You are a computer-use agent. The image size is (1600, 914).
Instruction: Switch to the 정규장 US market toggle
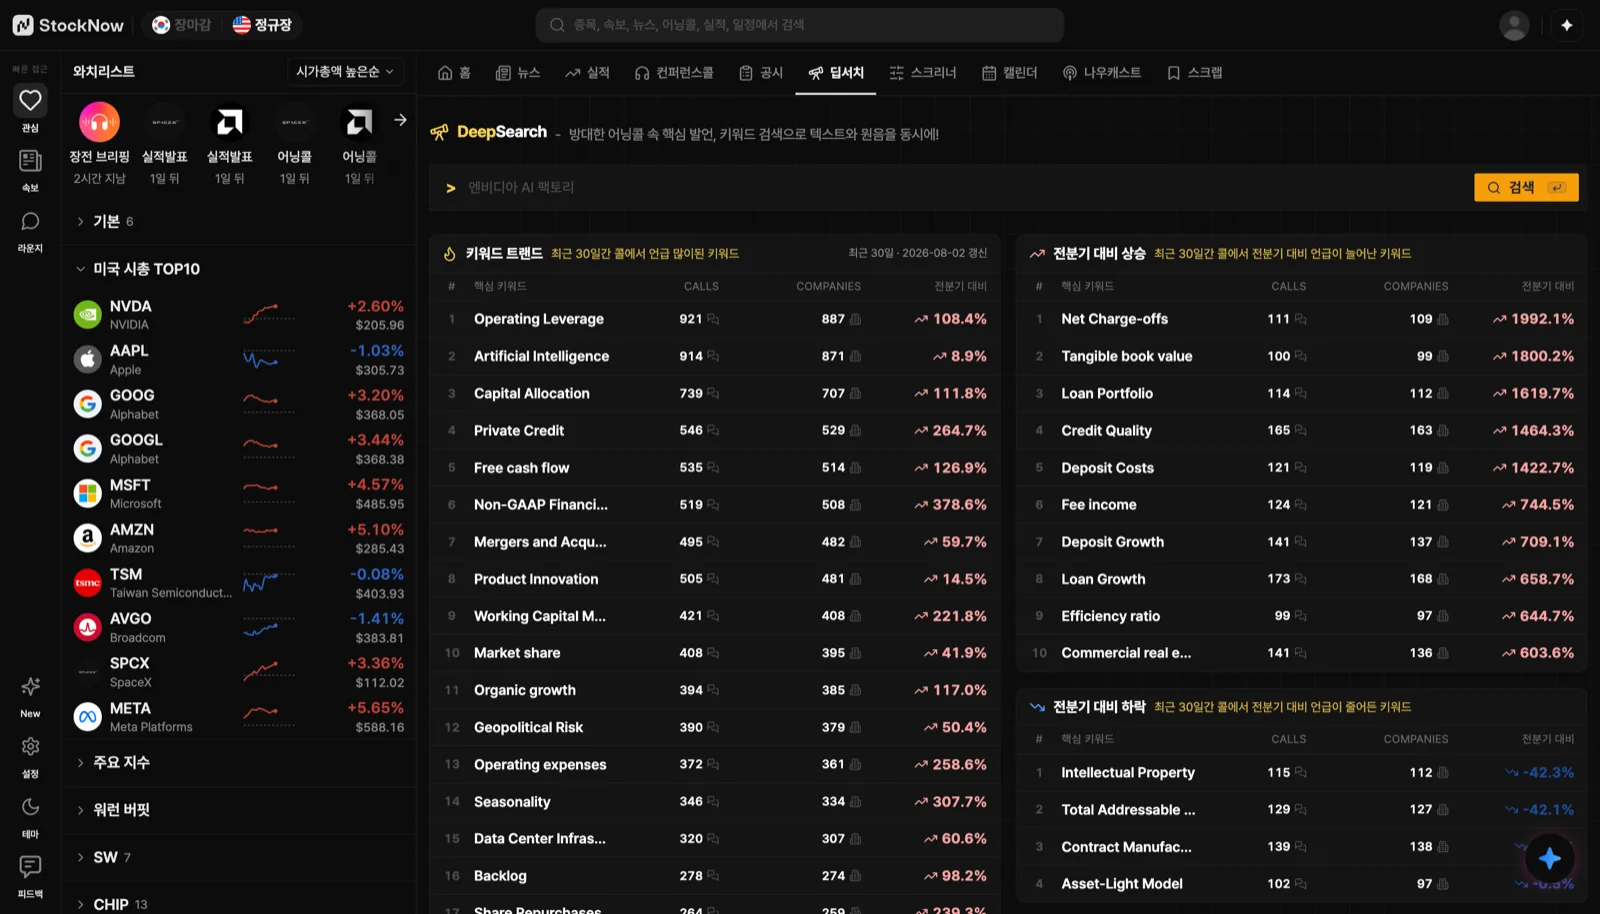262,25
